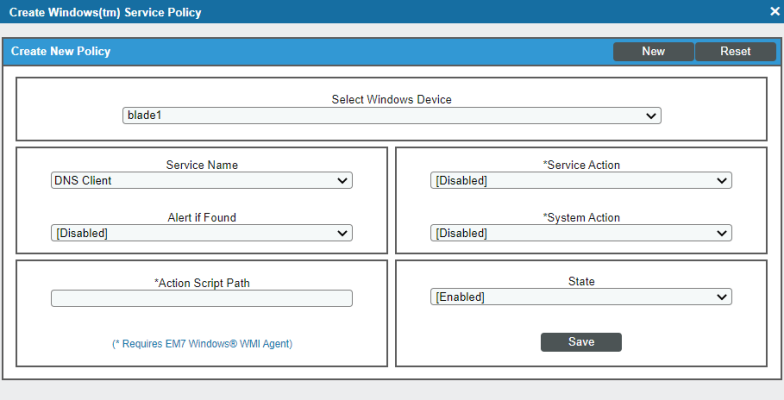Screen dimensions: 784x400
Task: Save the new service policy
Action: 581,342
